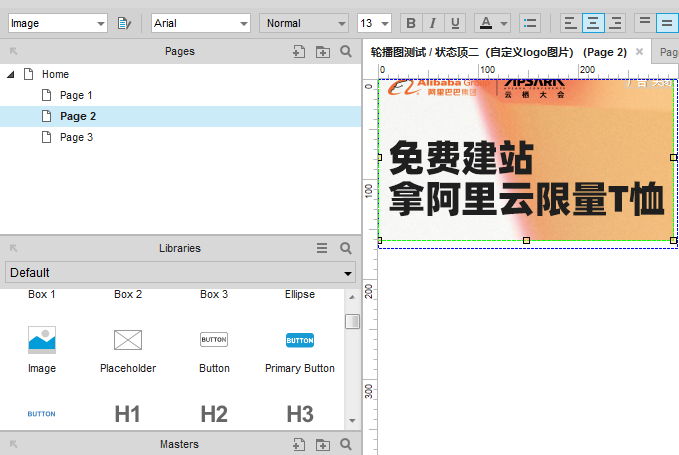This screenshot has width=679, height=455.
Task: Click the Box 2 widget label
Action: click(x=128, y=294)
